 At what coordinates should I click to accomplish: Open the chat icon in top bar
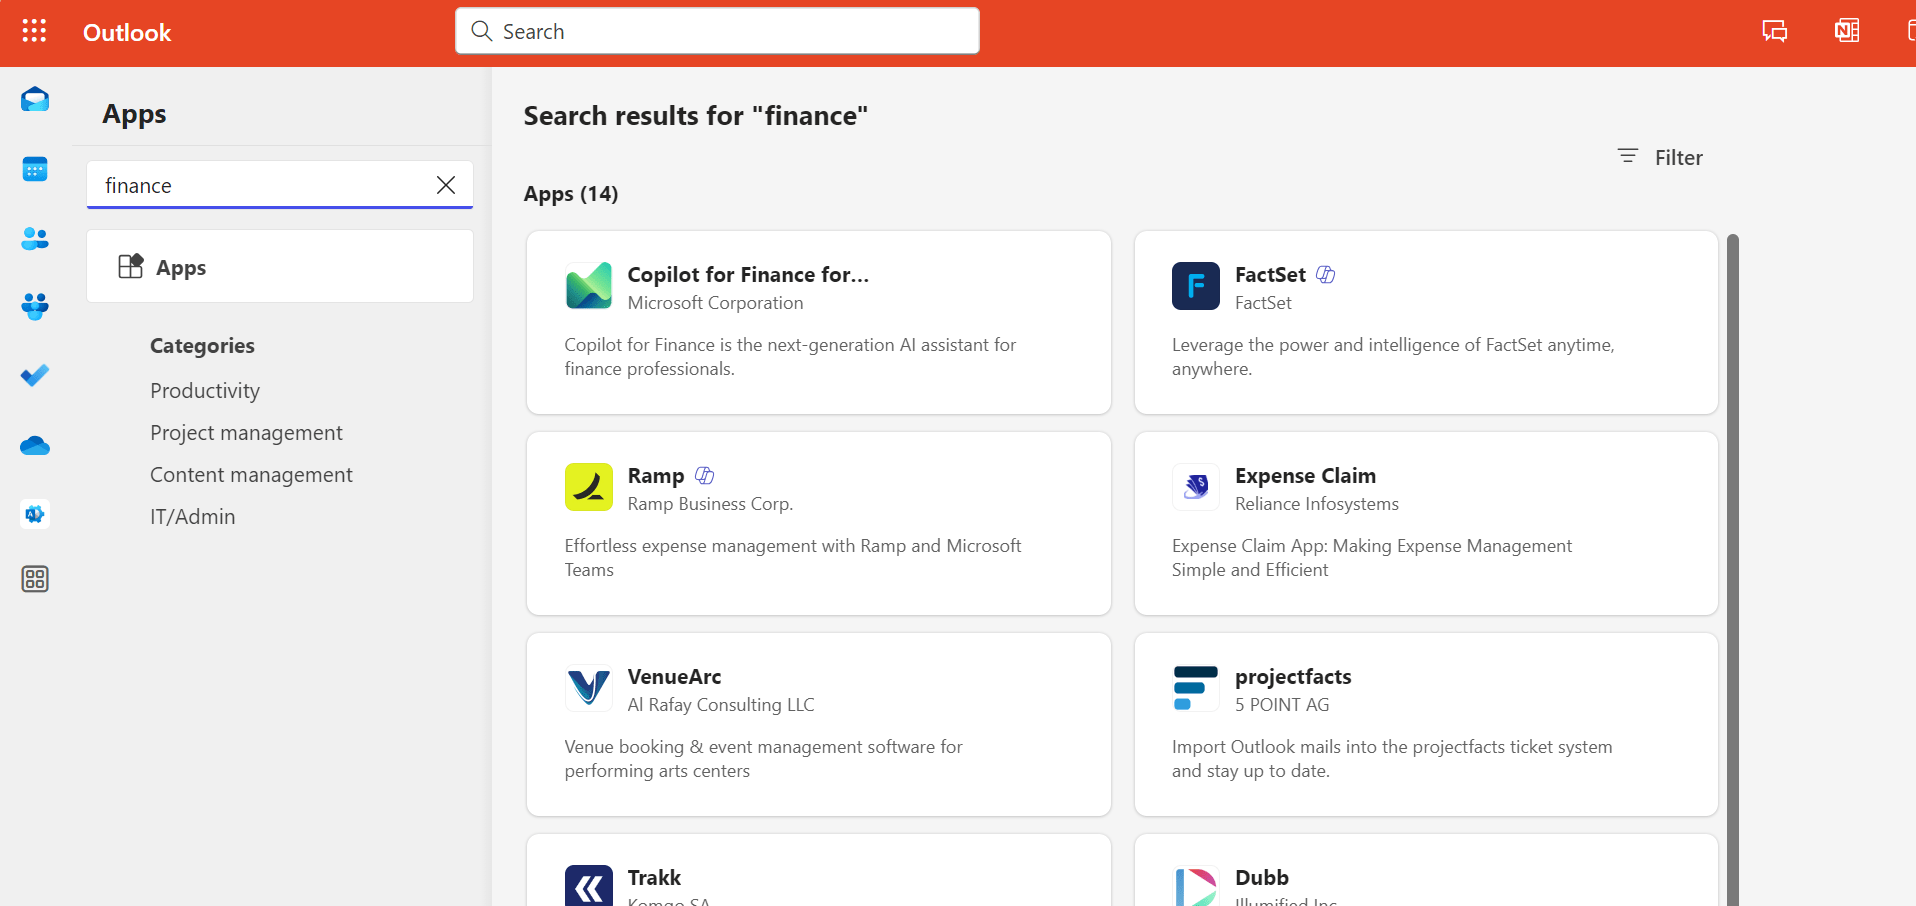[1774, 31]
